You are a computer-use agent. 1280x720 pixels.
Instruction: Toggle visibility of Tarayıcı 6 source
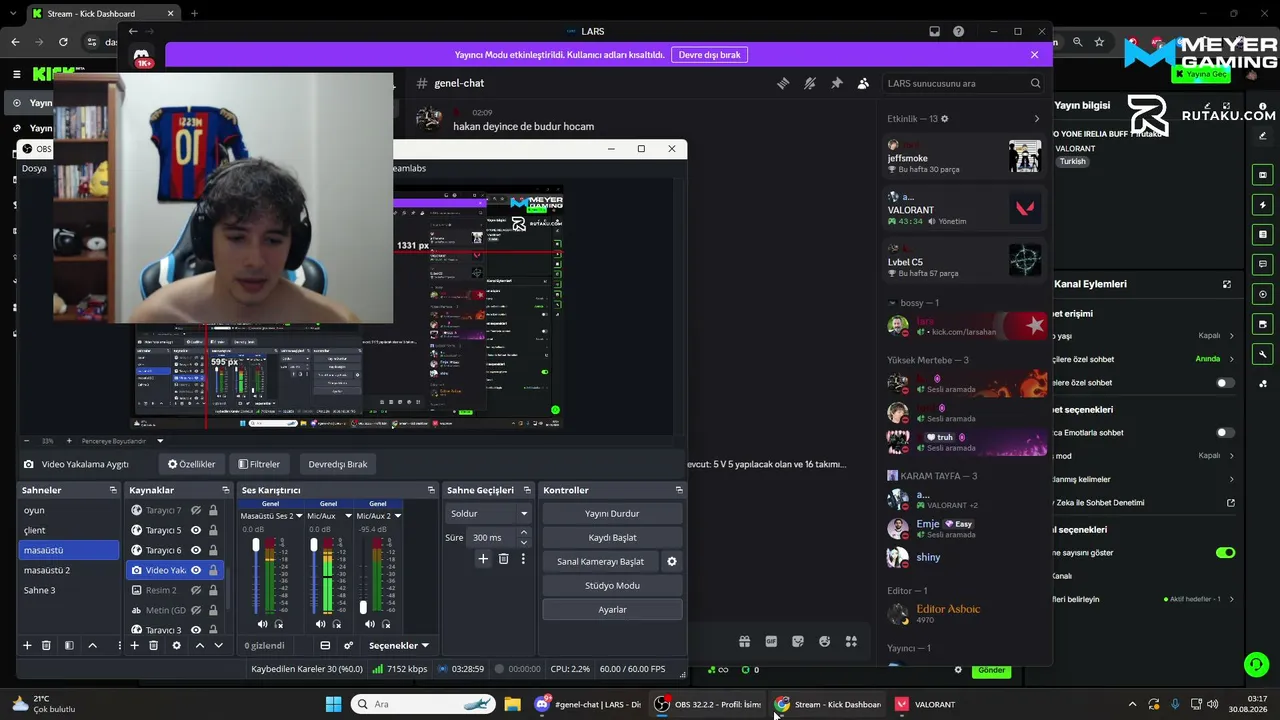click(196, 550)
